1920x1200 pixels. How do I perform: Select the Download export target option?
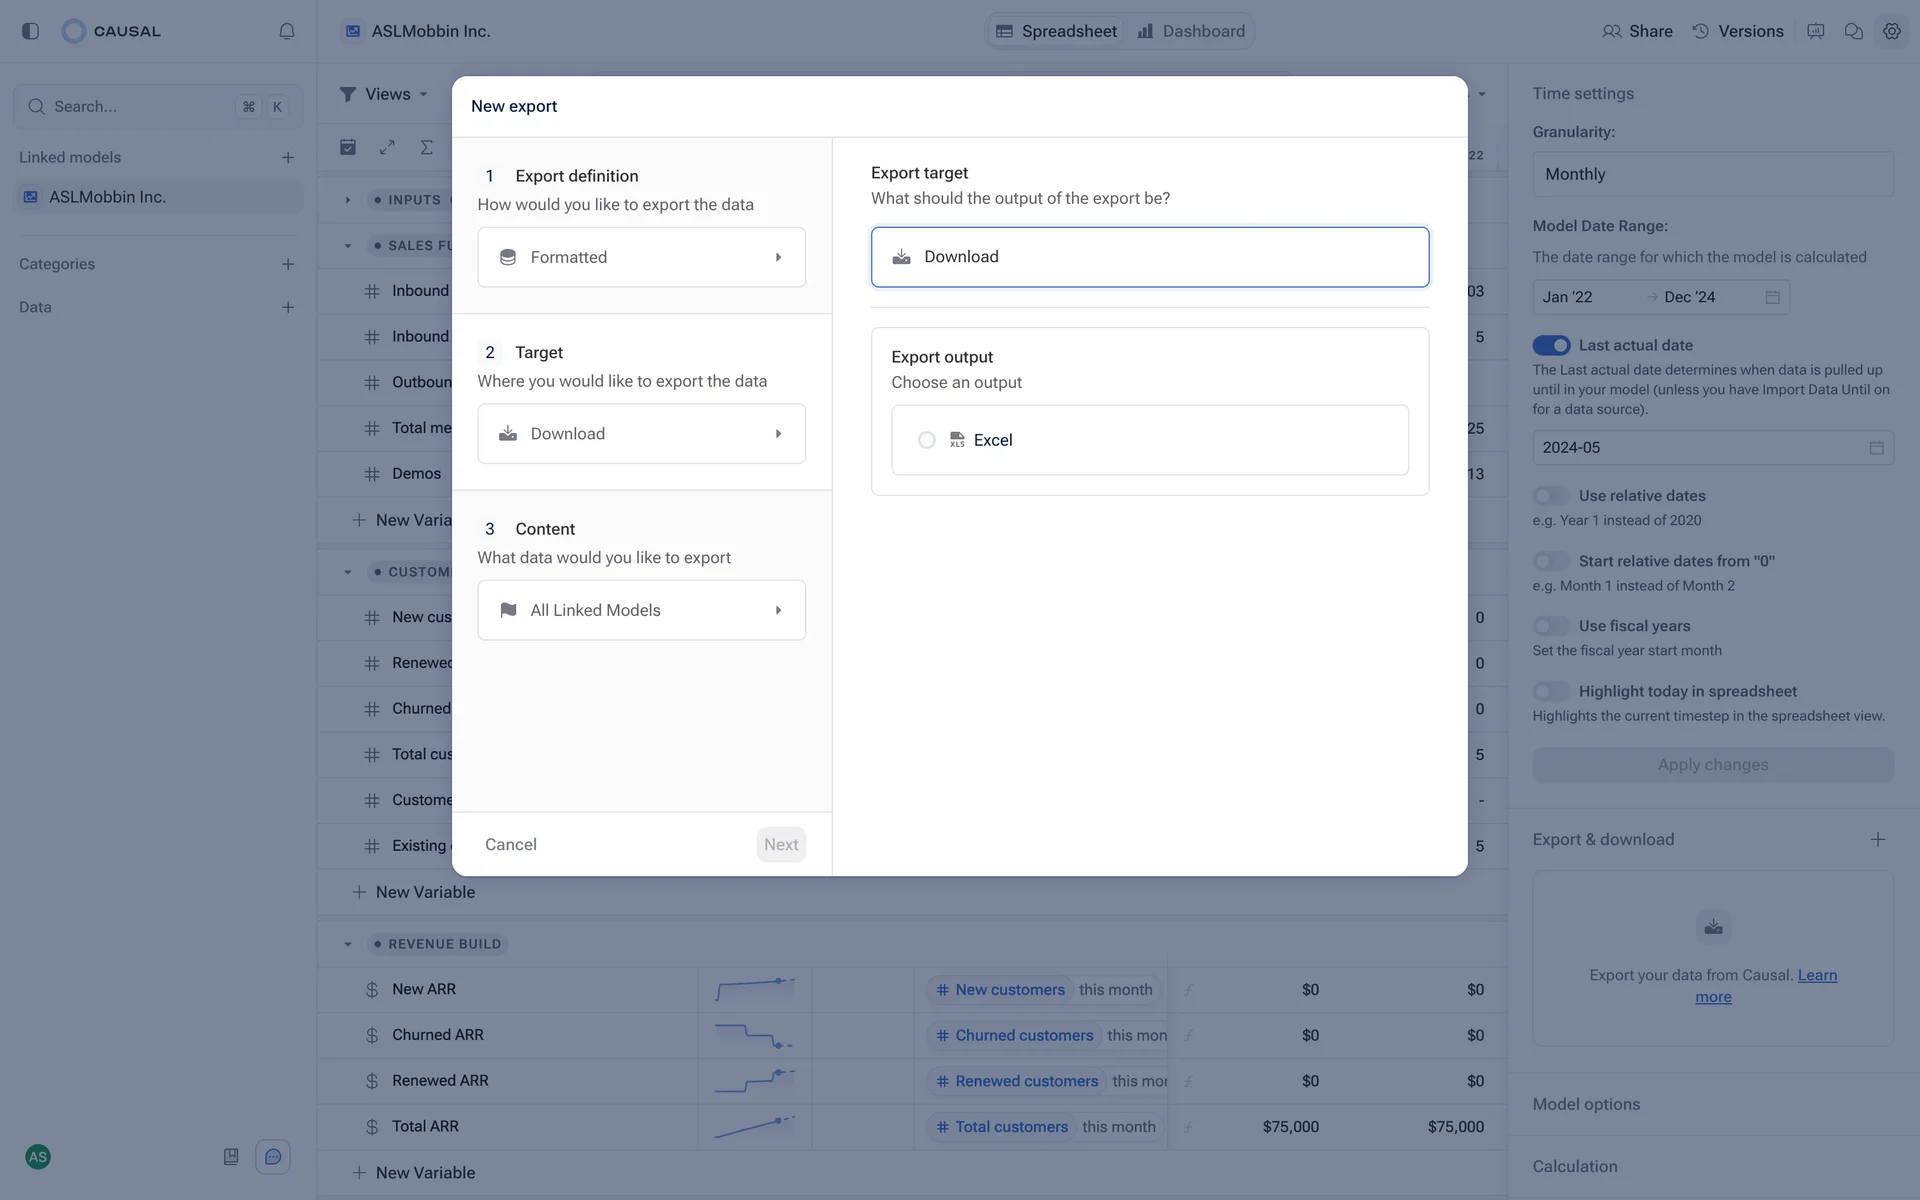coord(1149,257)
